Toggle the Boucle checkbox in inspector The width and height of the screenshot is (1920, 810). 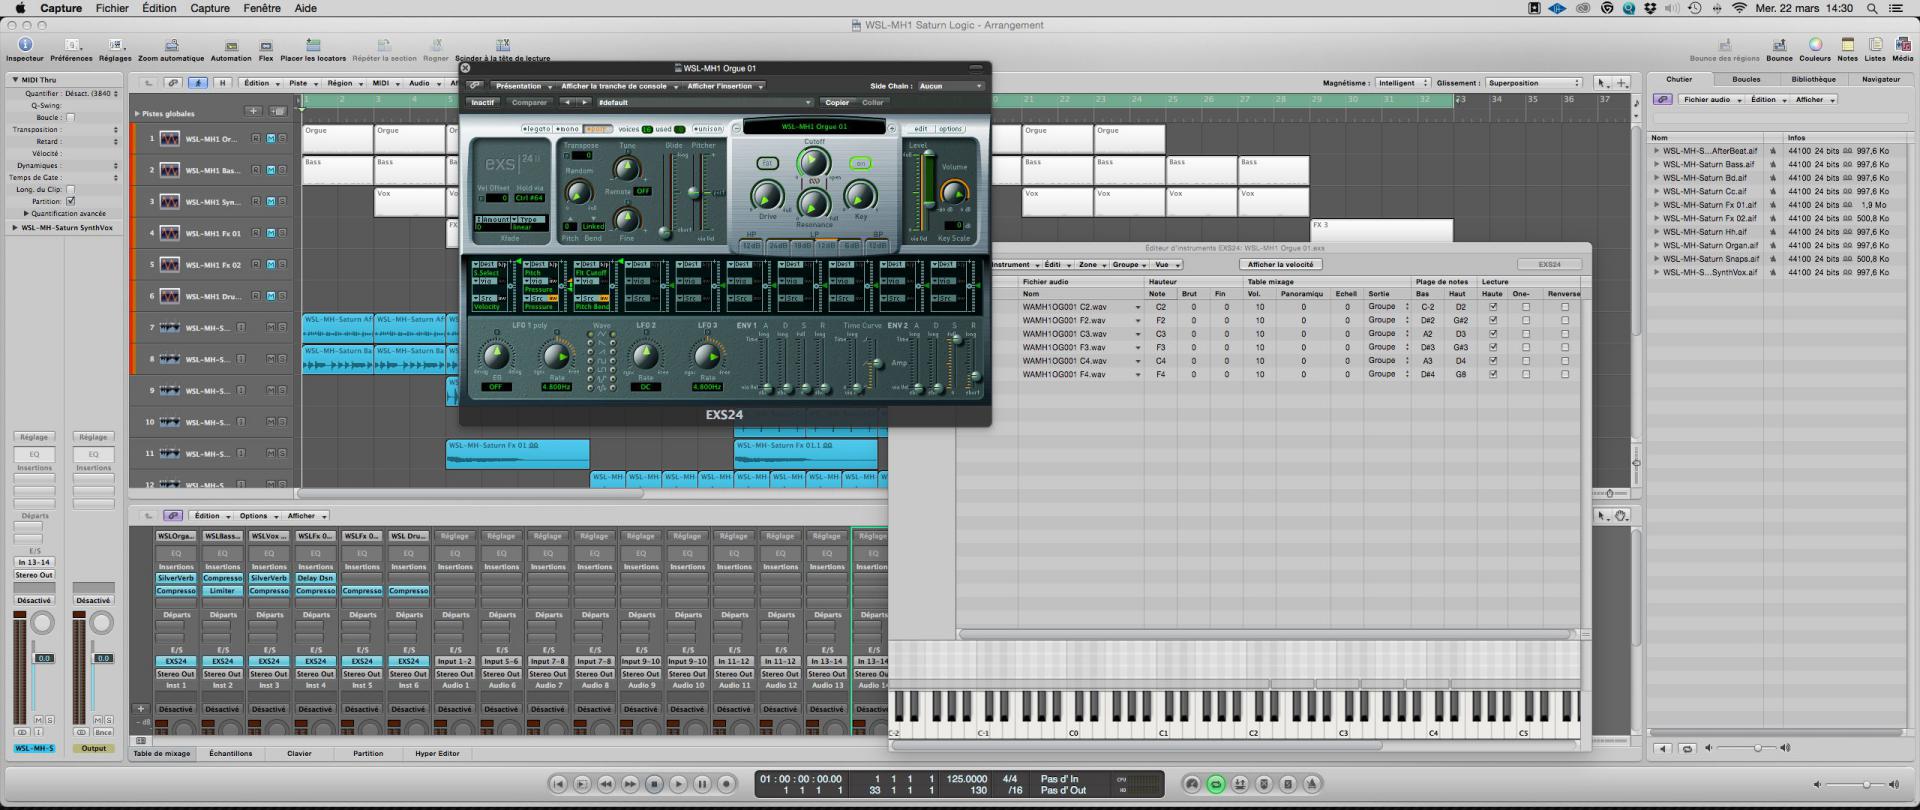[x=70, y=117]
